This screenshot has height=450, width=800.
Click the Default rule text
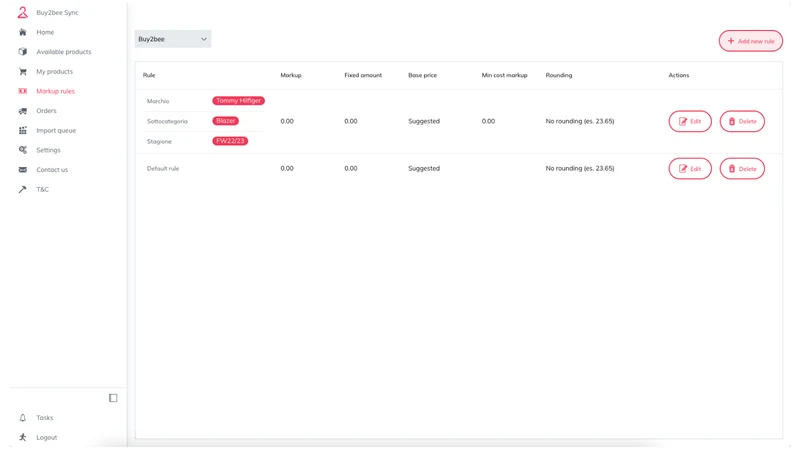point(163,168)
